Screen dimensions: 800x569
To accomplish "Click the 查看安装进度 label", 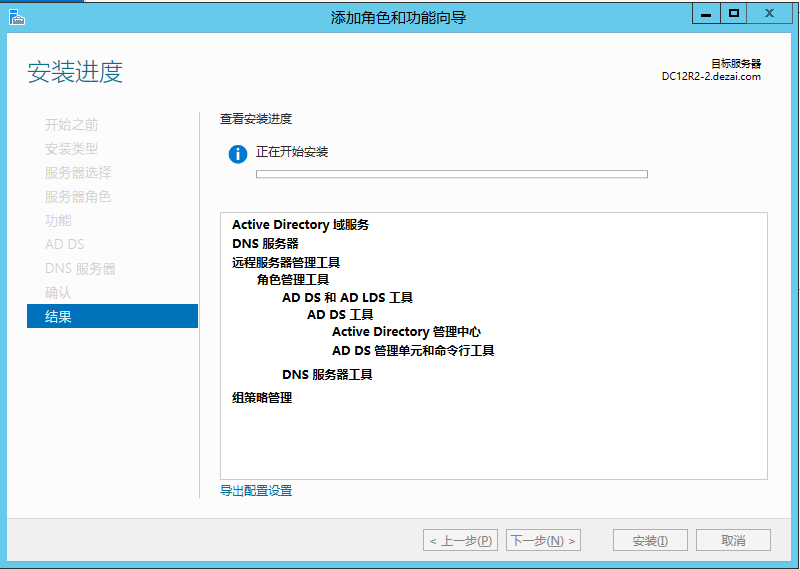I will pyautogui.click(x=256, y=119).
